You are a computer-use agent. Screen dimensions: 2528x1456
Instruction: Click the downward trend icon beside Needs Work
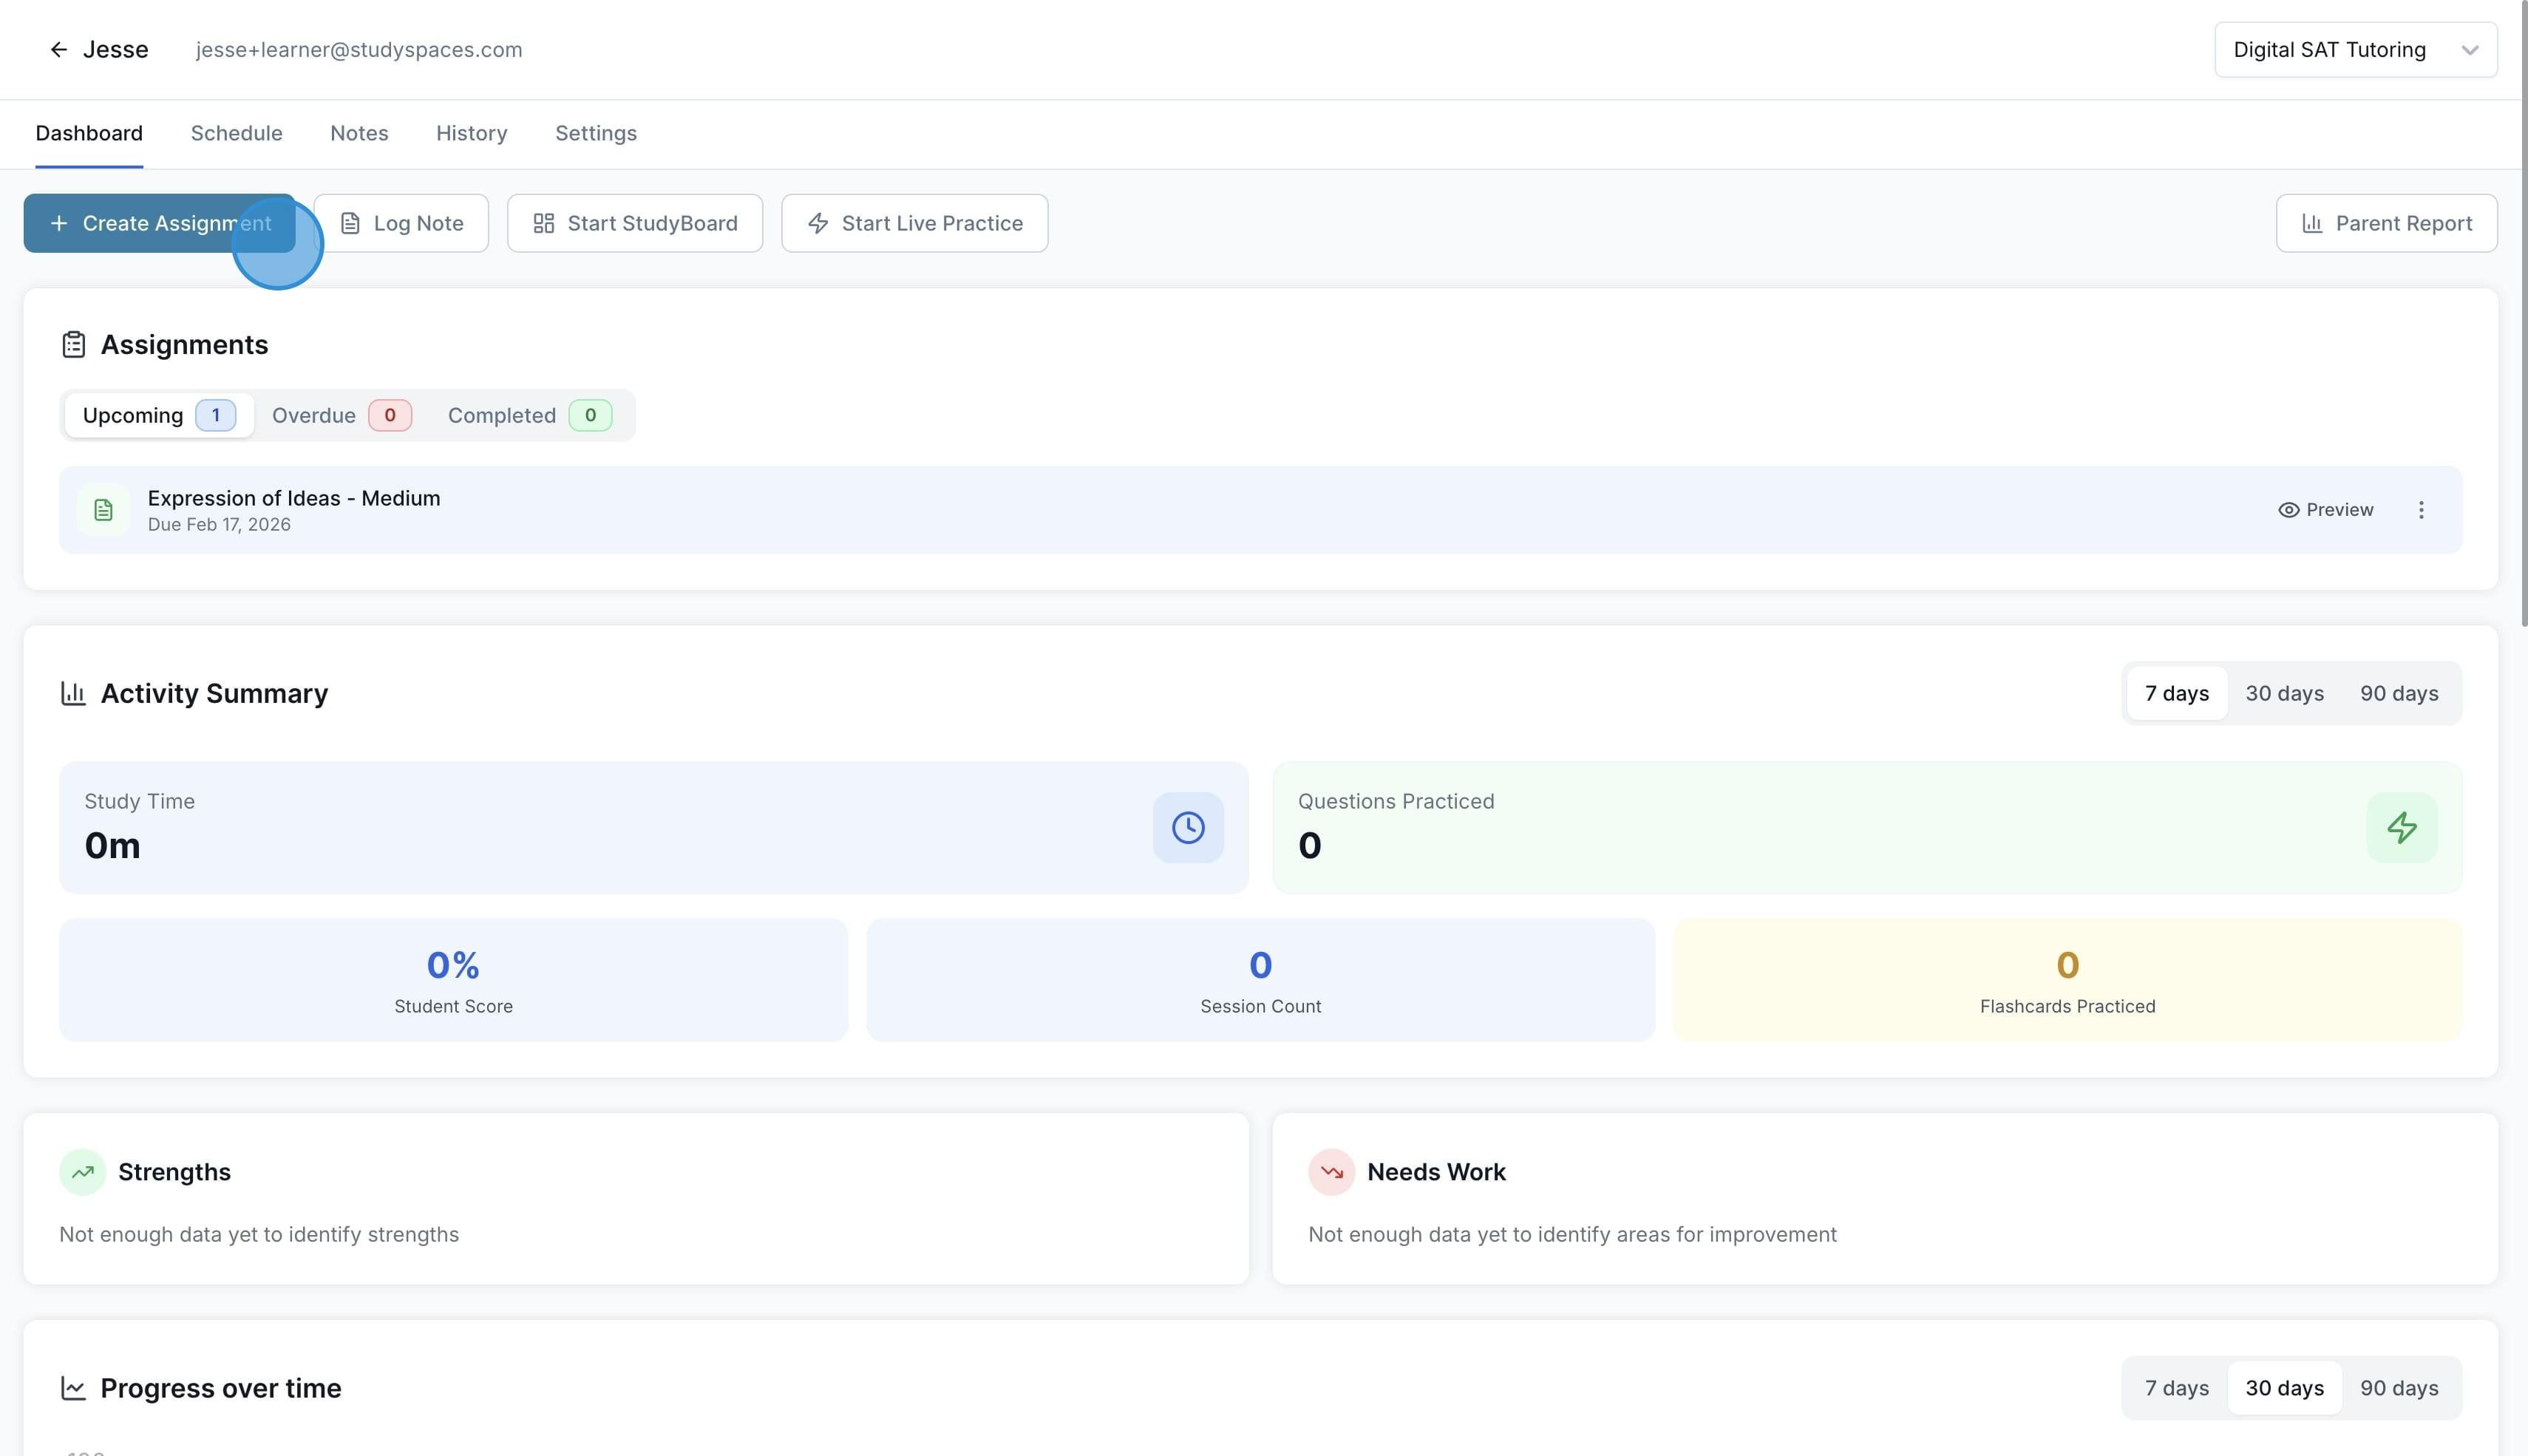pos(1331,1172)
